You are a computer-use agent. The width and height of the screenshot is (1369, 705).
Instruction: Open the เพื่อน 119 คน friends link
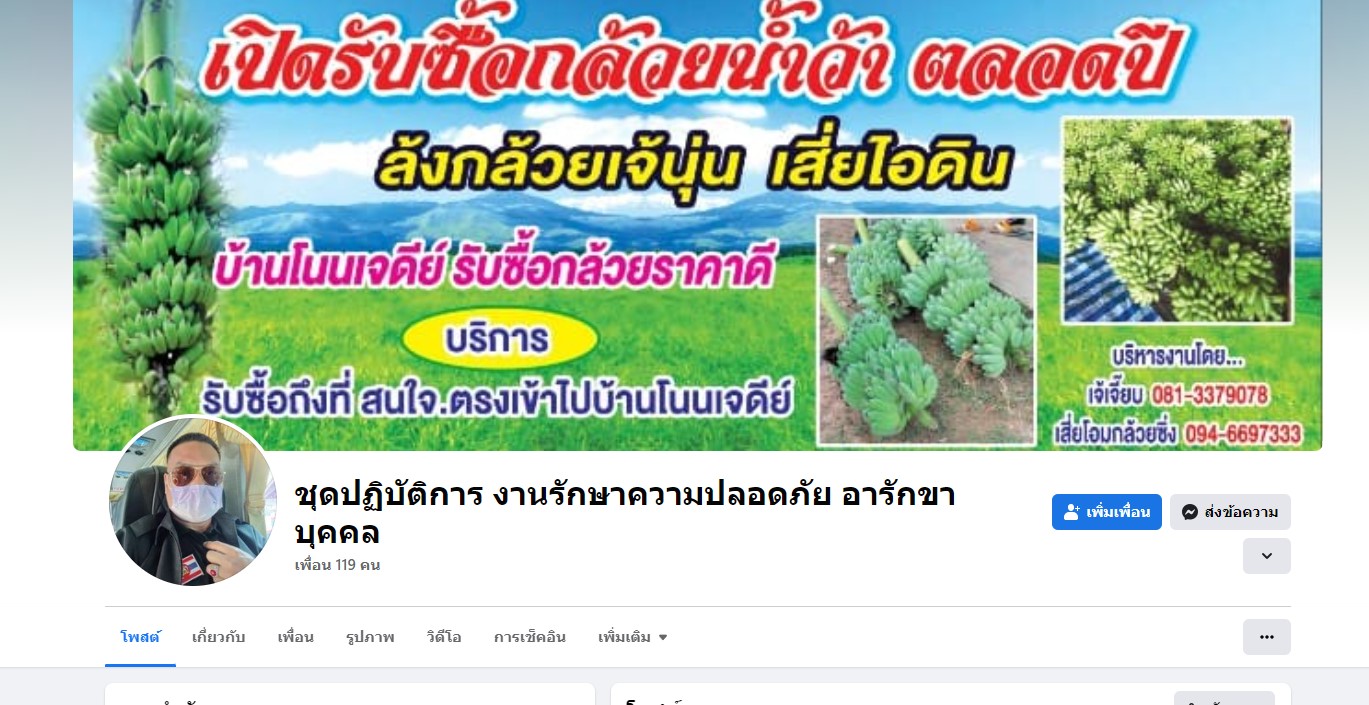coord(337,565)
